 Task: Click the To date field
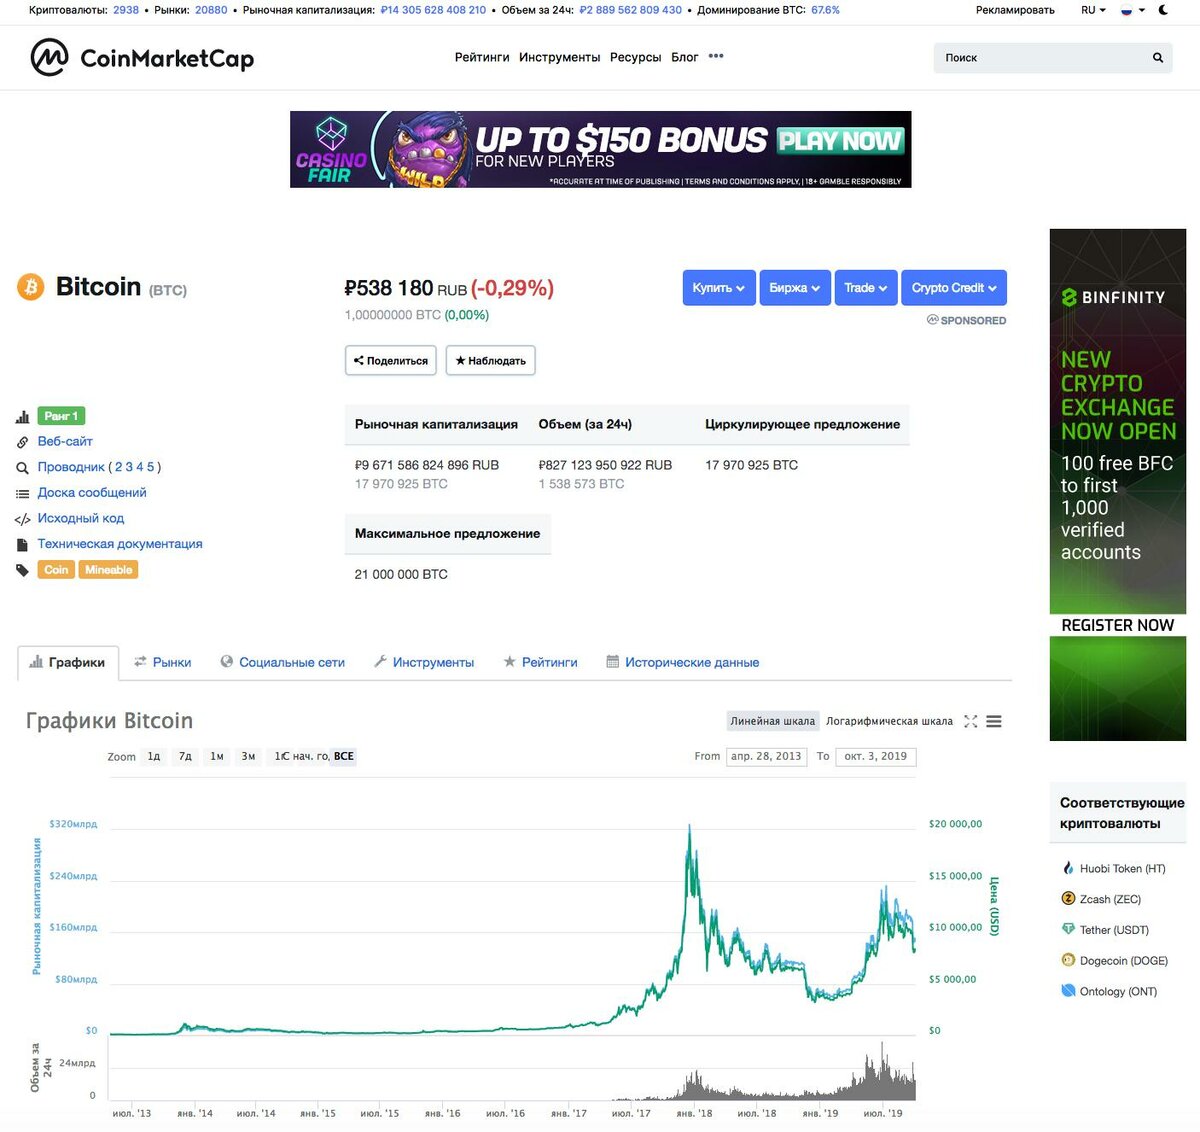pyautogui.click(x=876, y=756)
